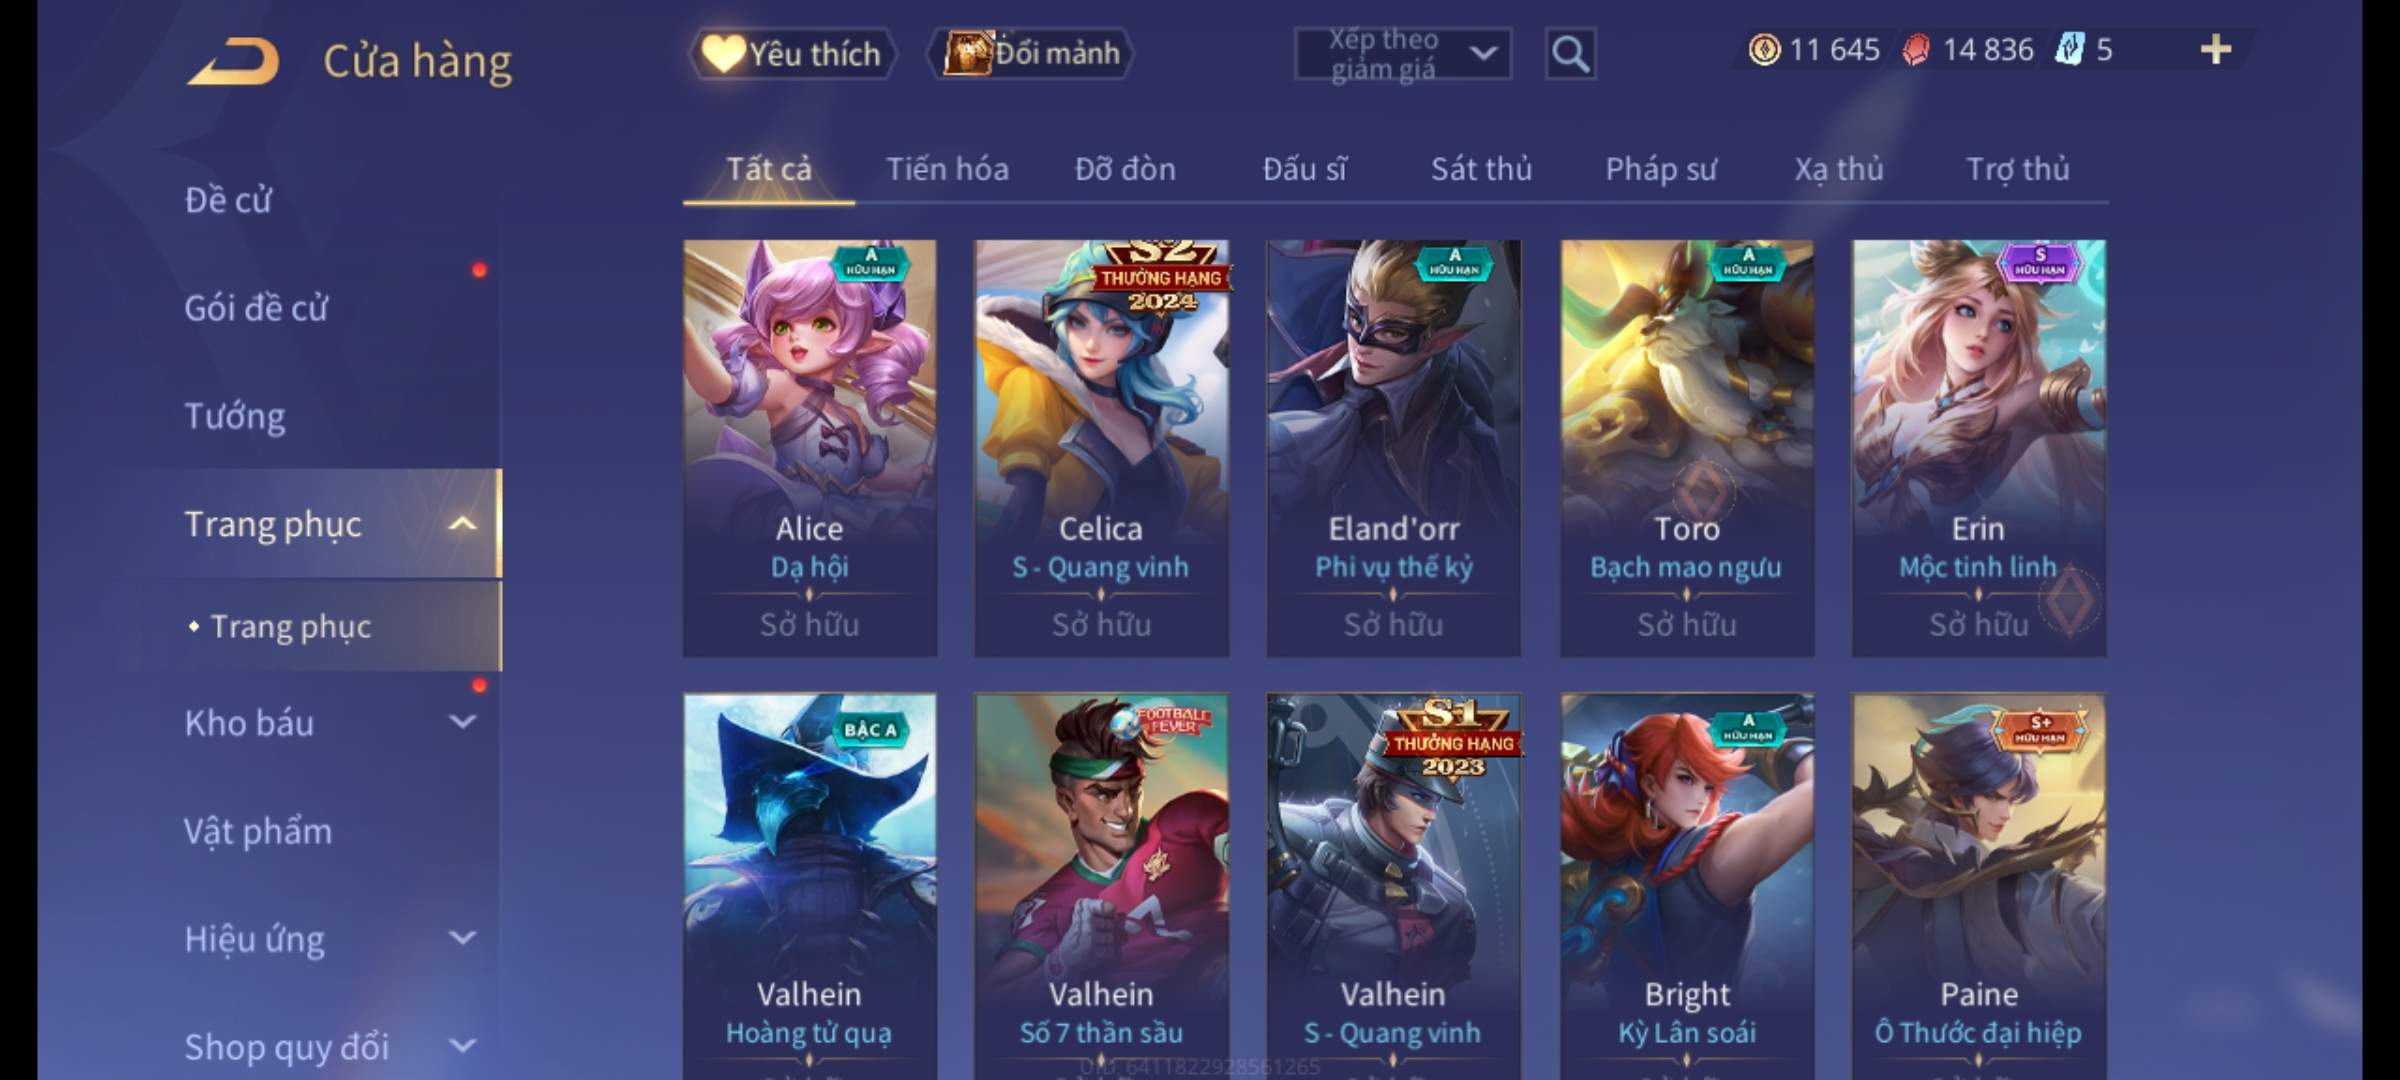
Task: Open Đổi mảnh shard exchange
Action: coord(1032,54)
